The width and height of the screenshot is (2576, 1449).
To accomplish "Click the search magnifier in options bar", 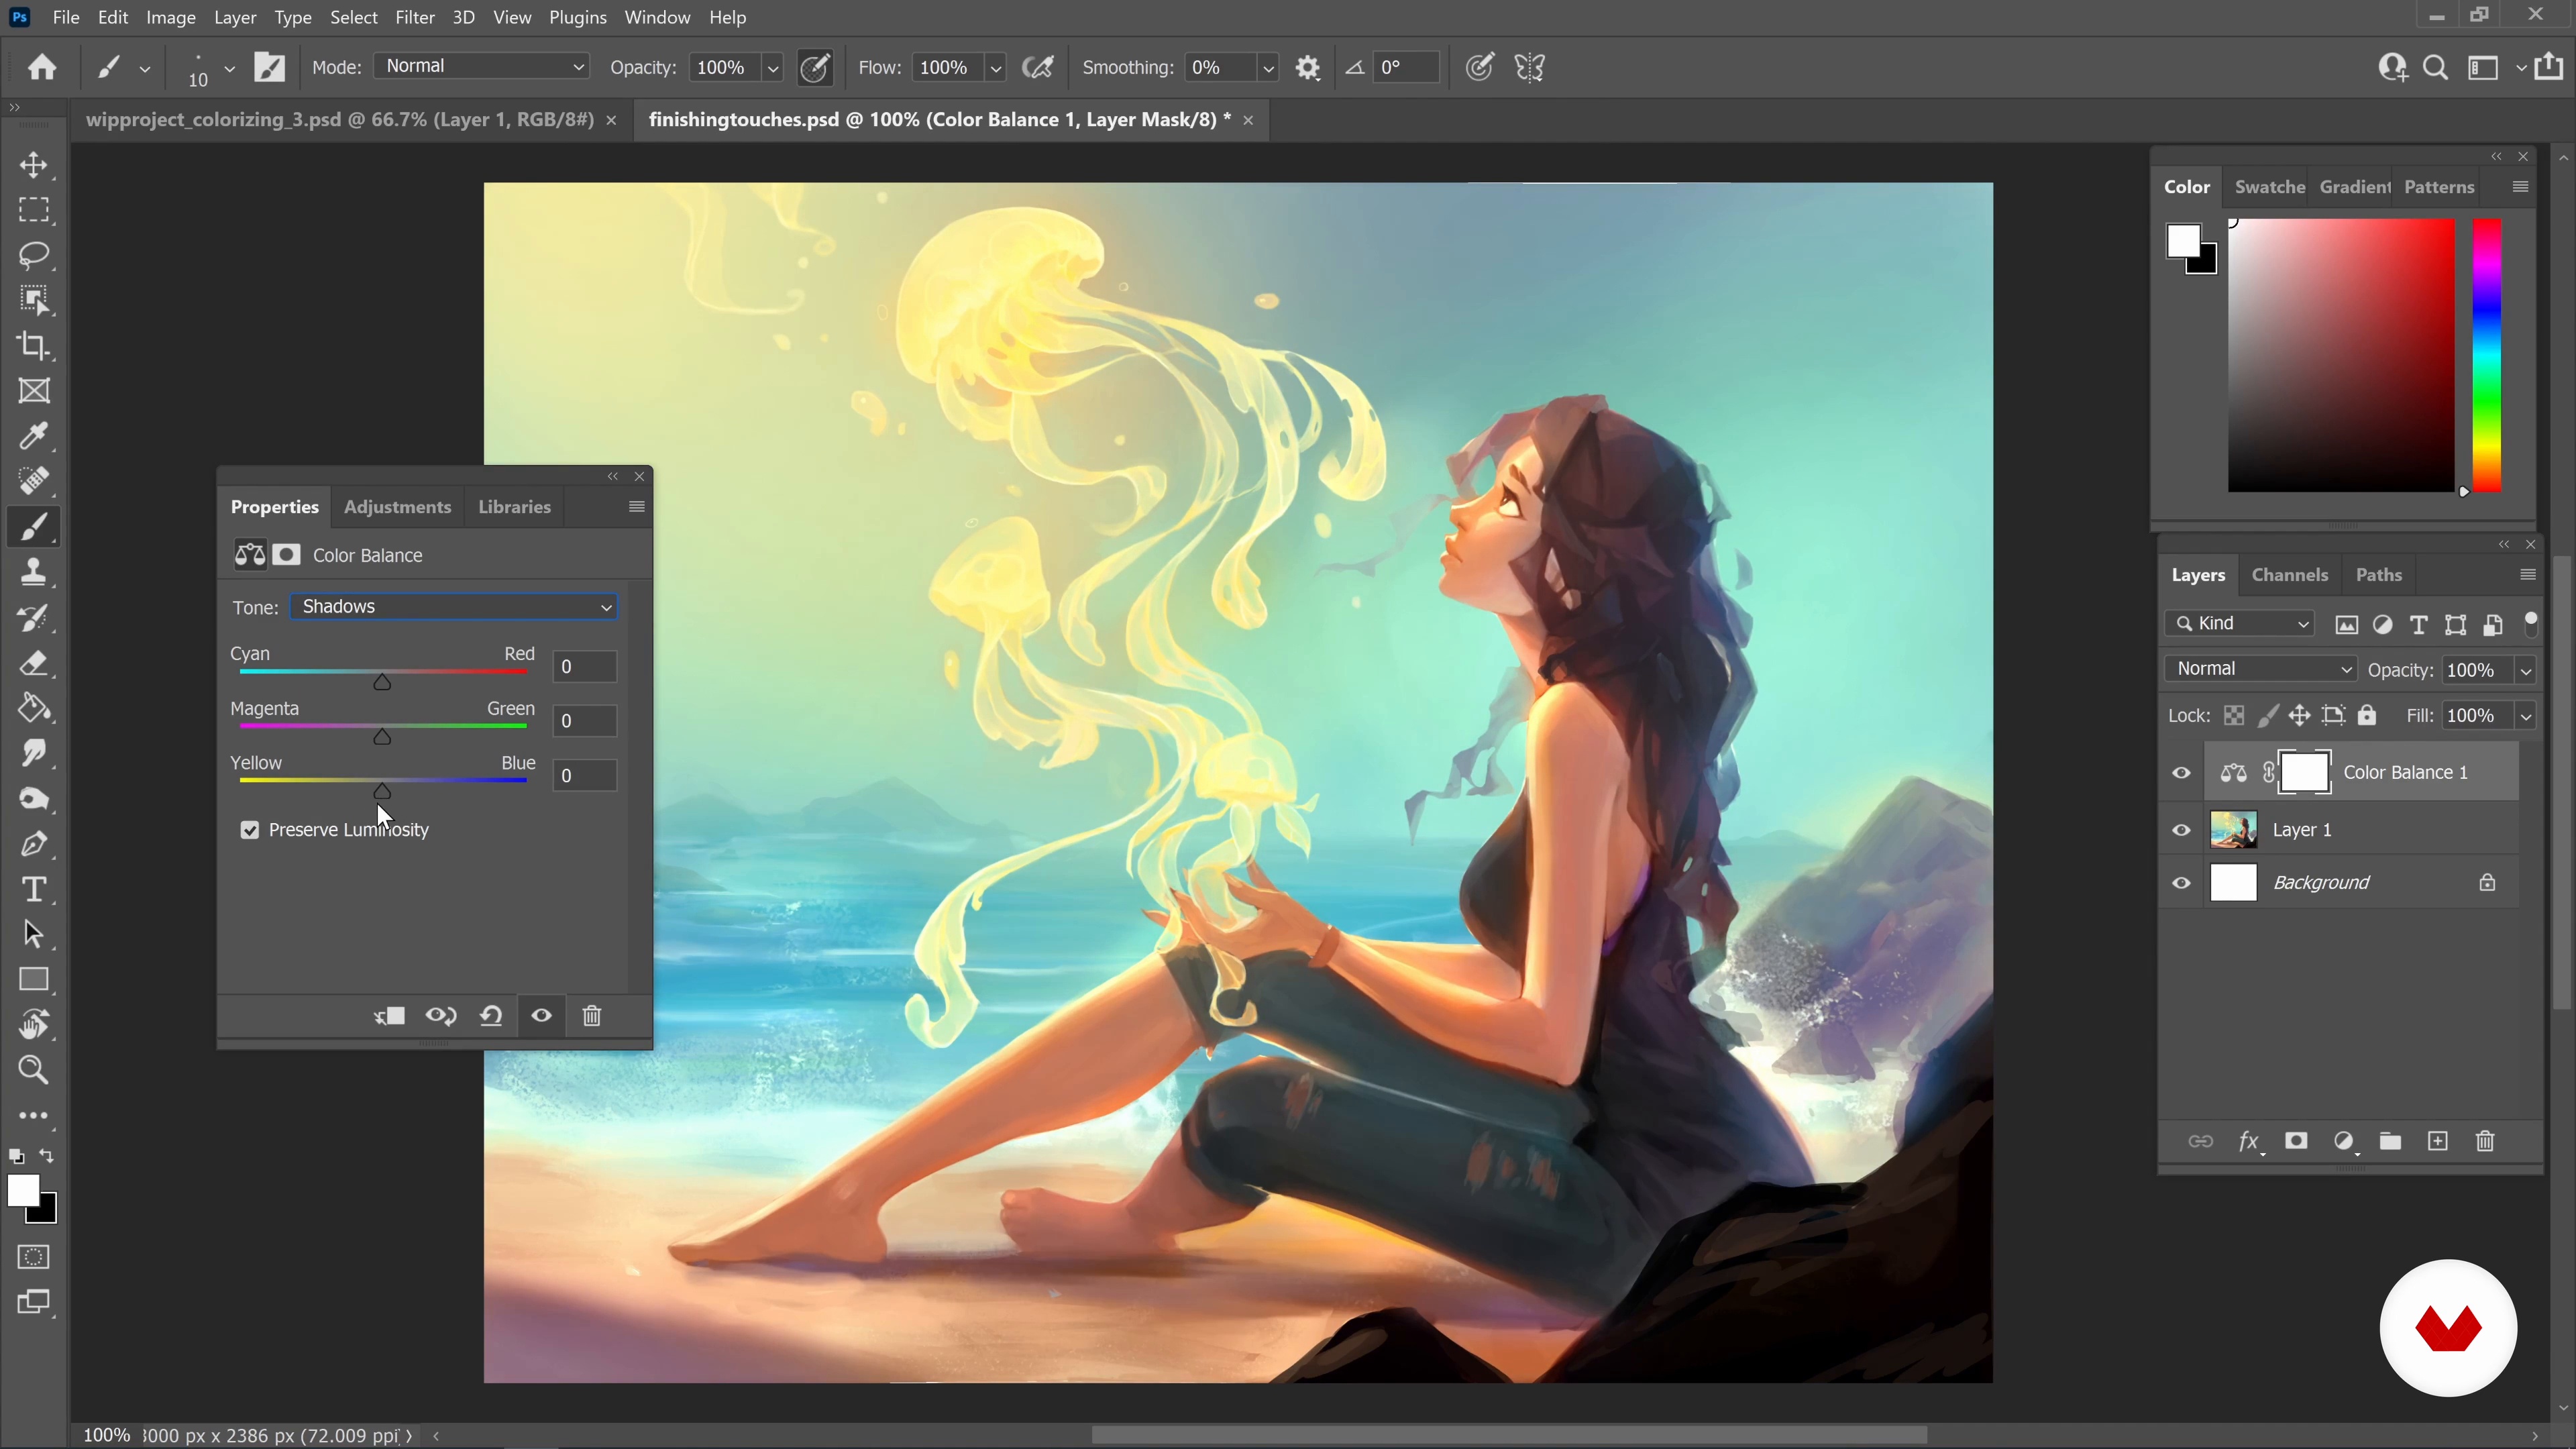I will click(x=2436, y=68).
